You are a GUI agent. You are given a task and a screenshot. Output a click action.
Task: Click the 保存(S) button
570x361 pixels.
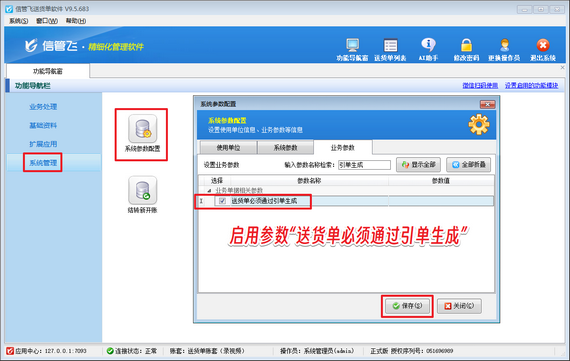pyautogui.click(x=407, y=306)
